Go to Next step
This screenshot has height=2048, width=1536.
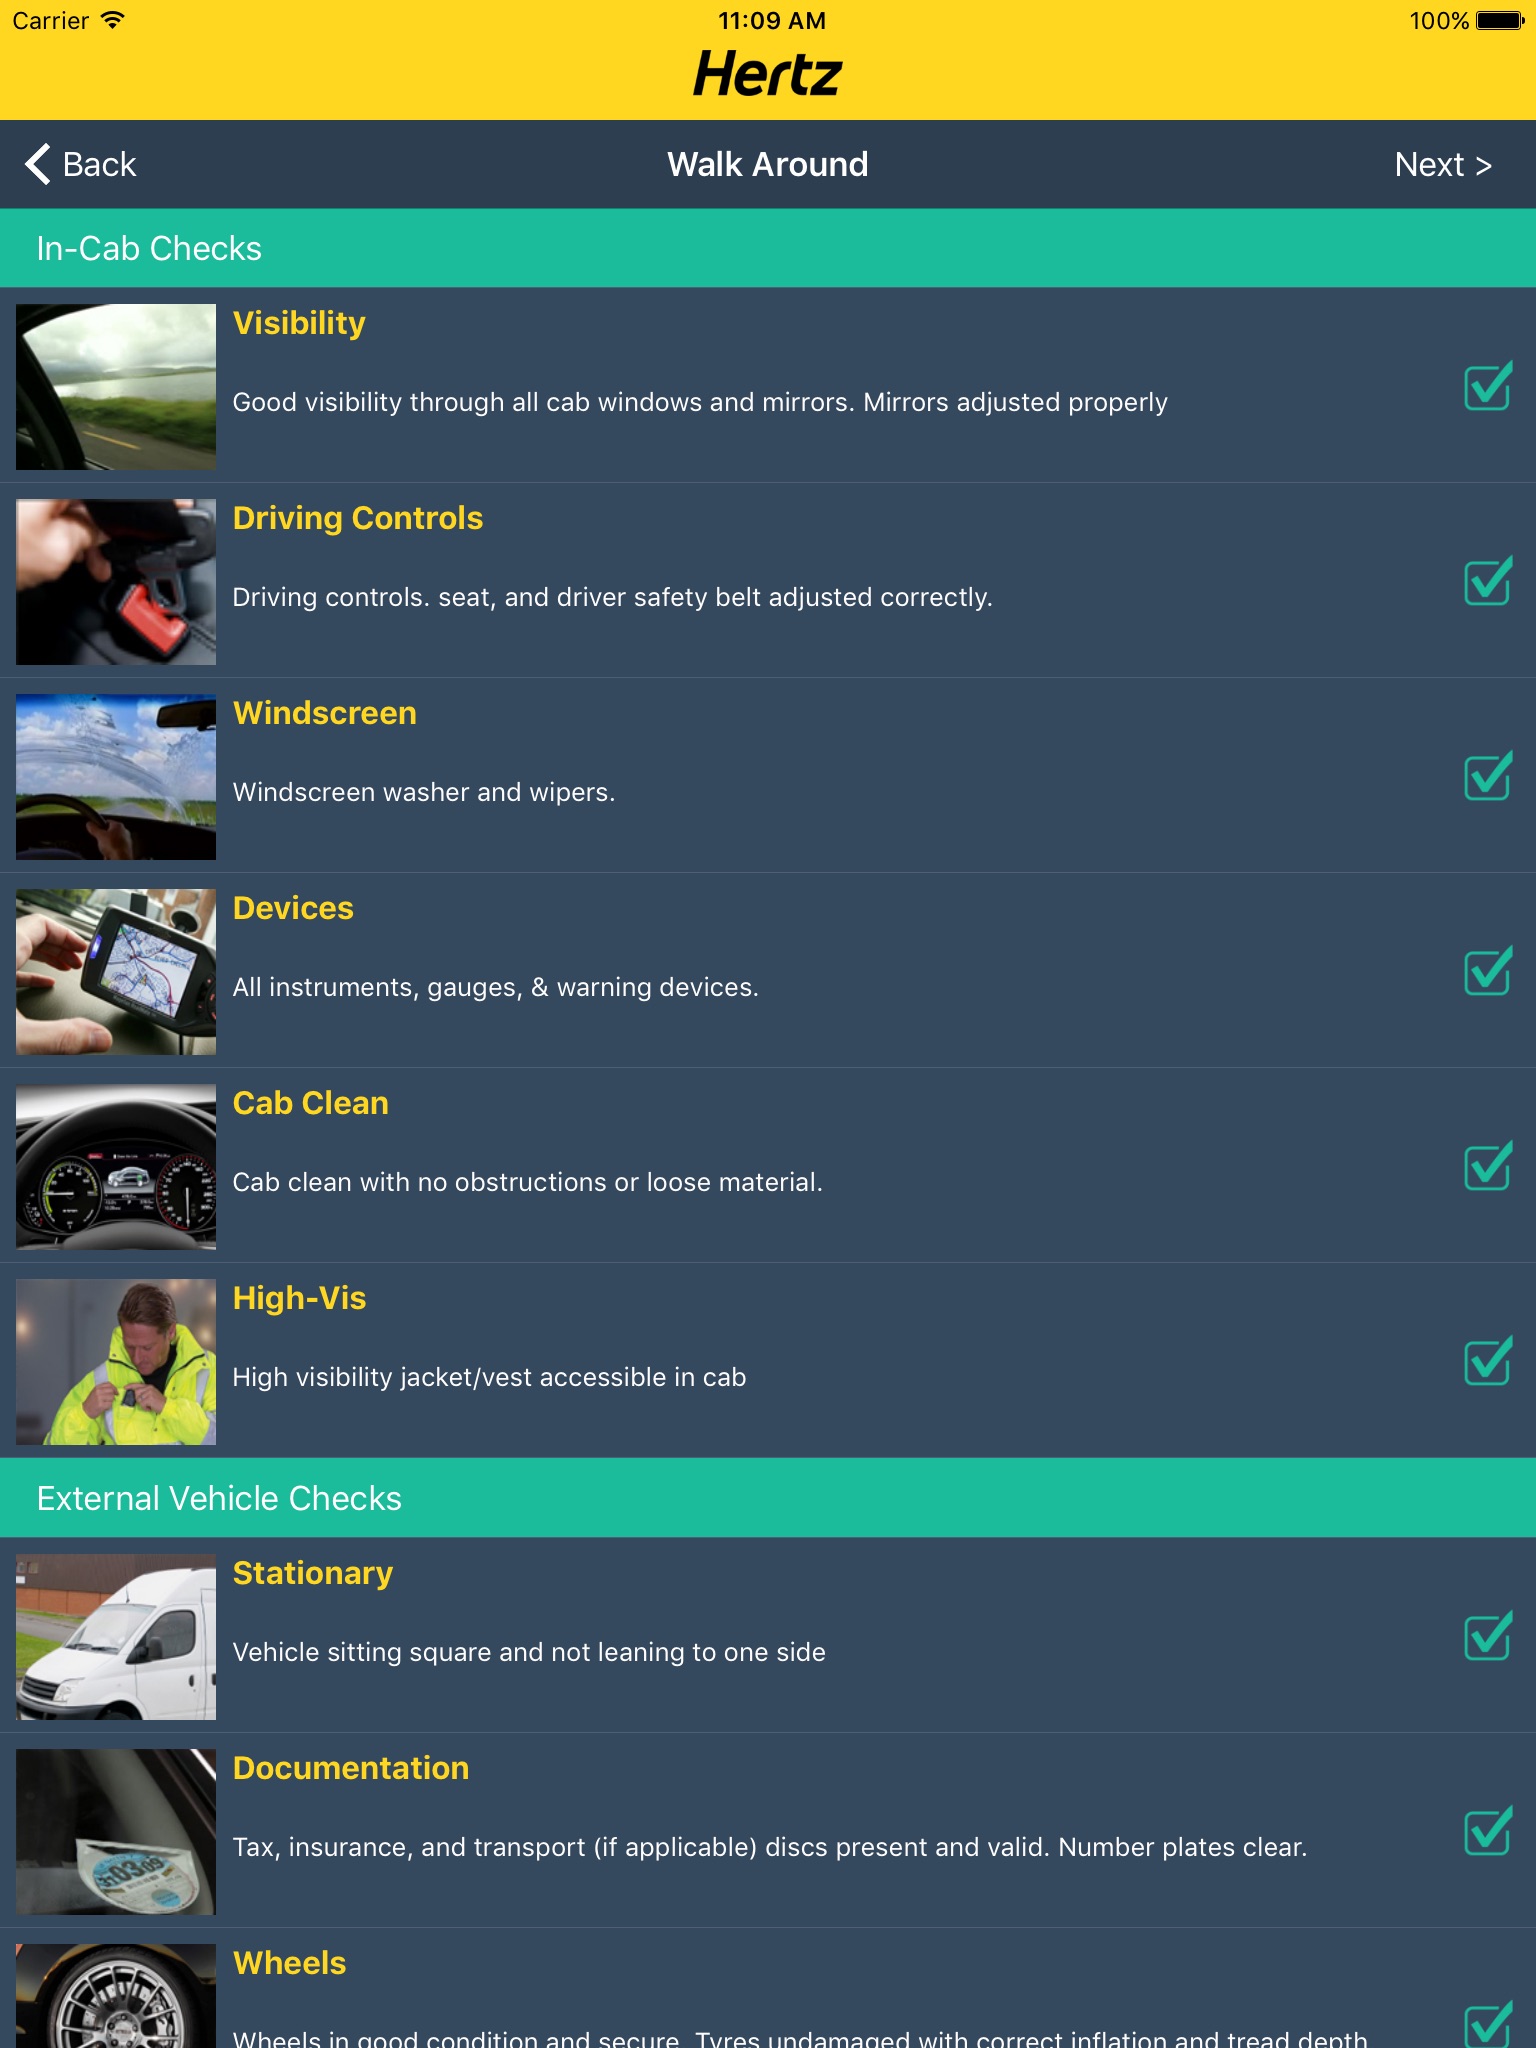1443,164
